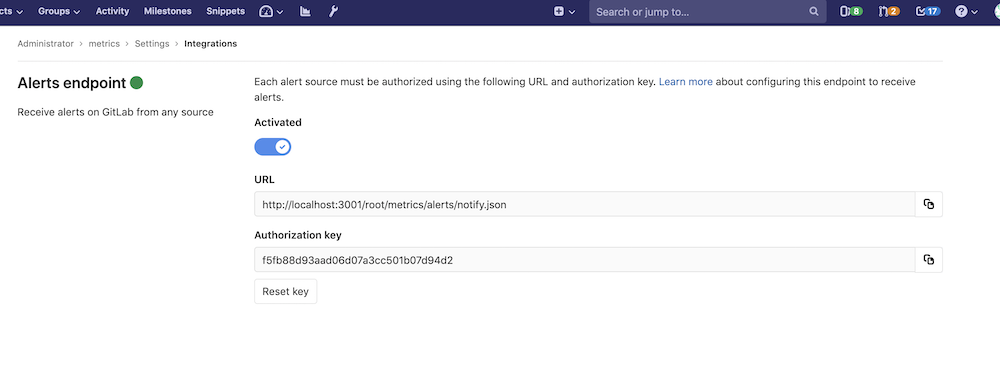This screenshot has height=387, width=1000.
Task: Open the Admin Area wrench icon
Action: point(333,11)
